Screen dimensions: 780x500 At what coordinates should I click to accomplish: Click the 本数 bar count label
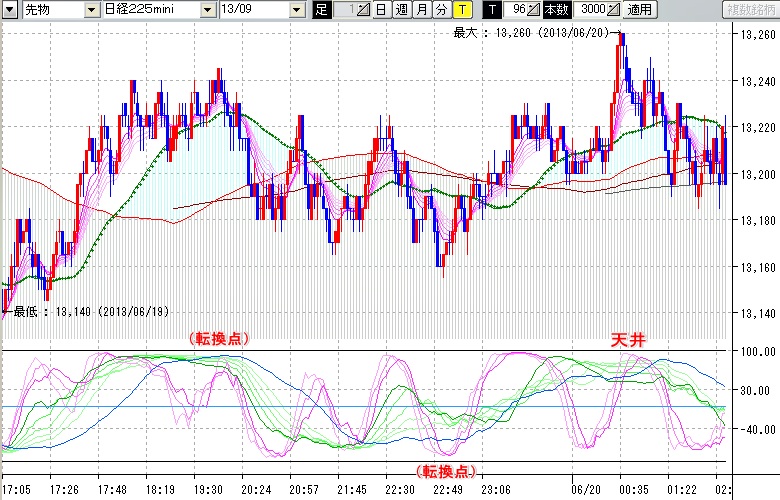point(556,10)
